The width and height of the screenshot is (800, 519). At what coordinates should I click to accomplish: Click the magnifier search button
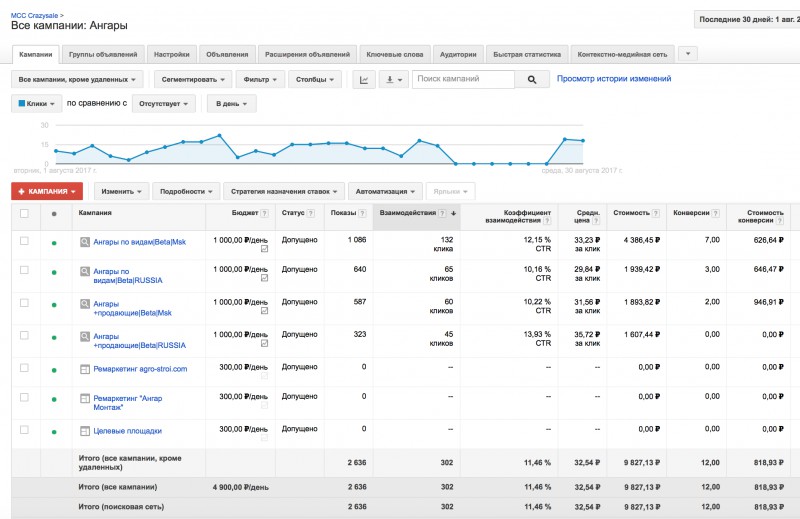[x=532, y=80]
